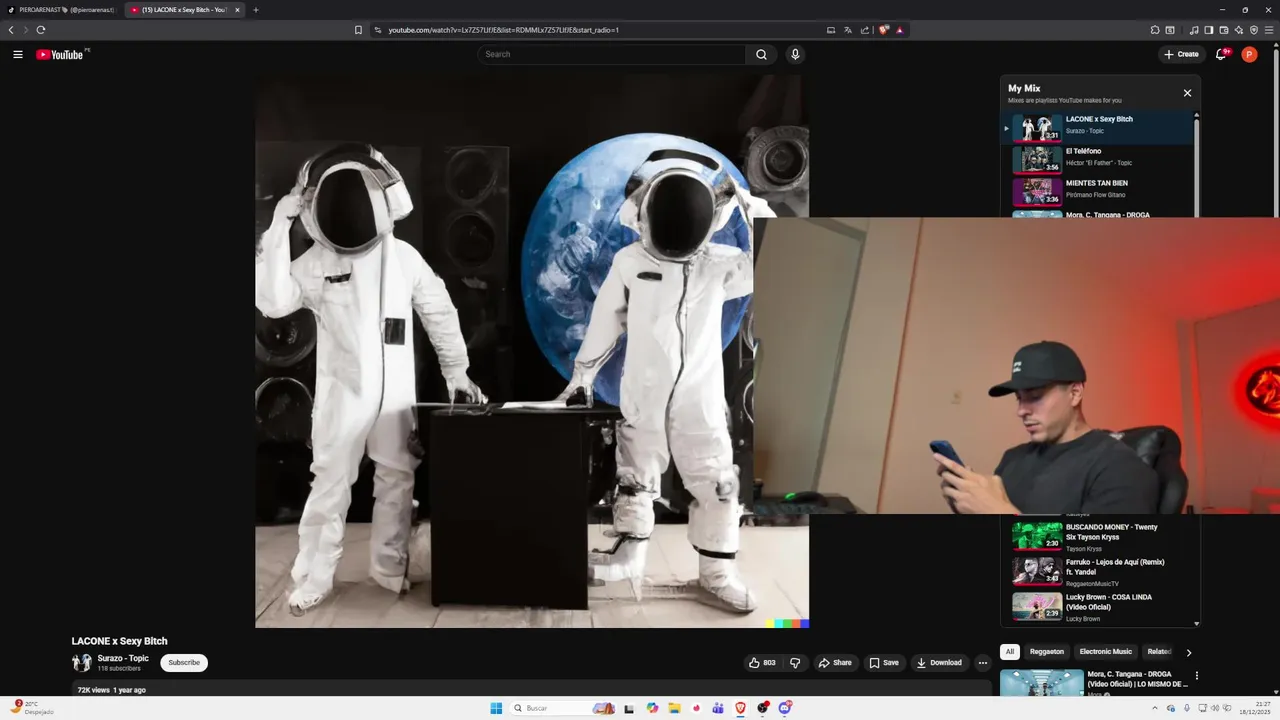
Task: Open the Windows Start menu
Action: point(496,708)
